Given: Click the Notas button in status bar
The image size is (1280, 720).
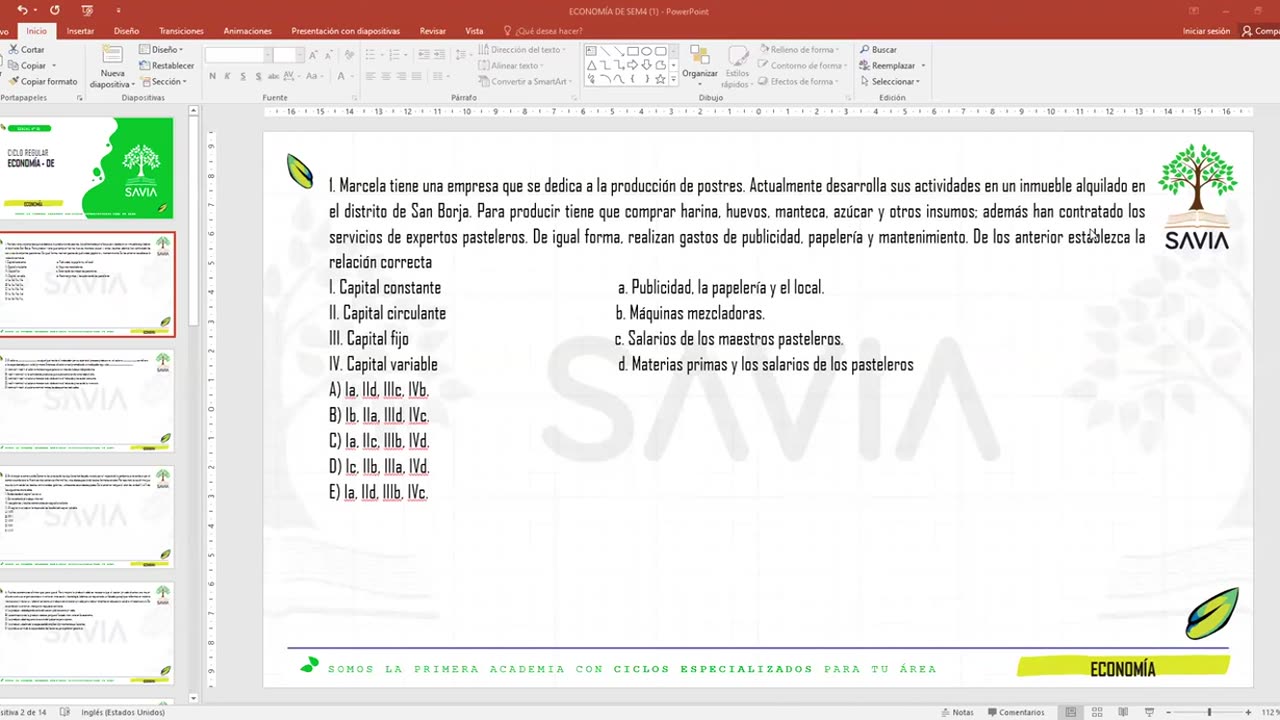Looking at the screenshot, I should [957, 712].
